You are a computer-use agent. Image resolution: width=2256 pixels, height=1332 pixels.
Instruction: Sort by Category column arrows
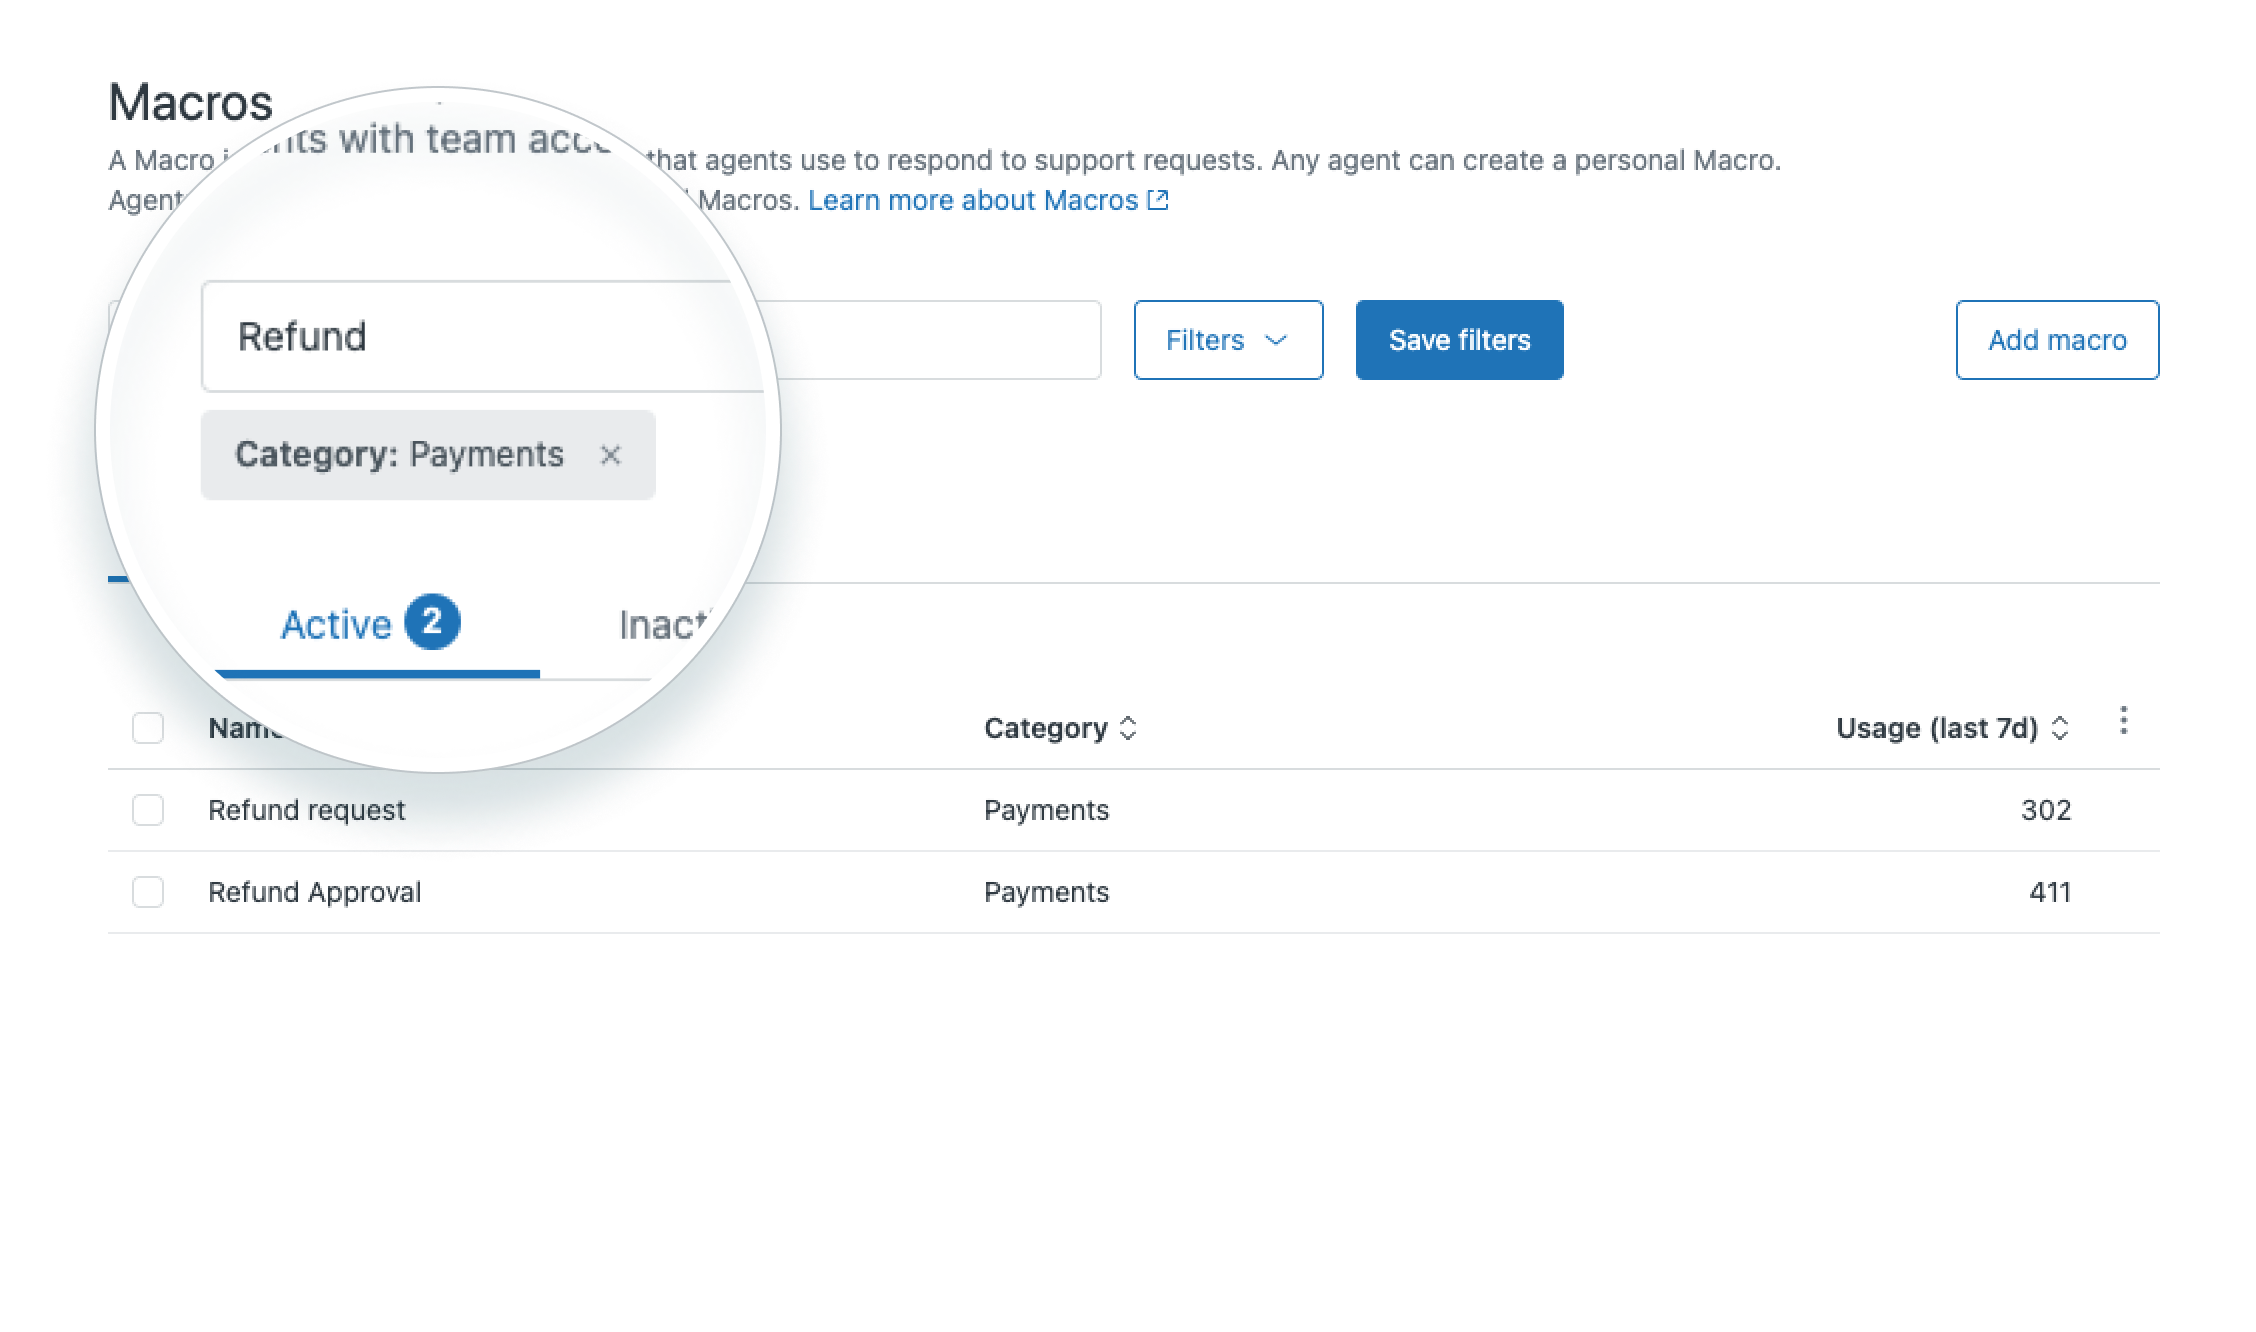(1128, 728)
